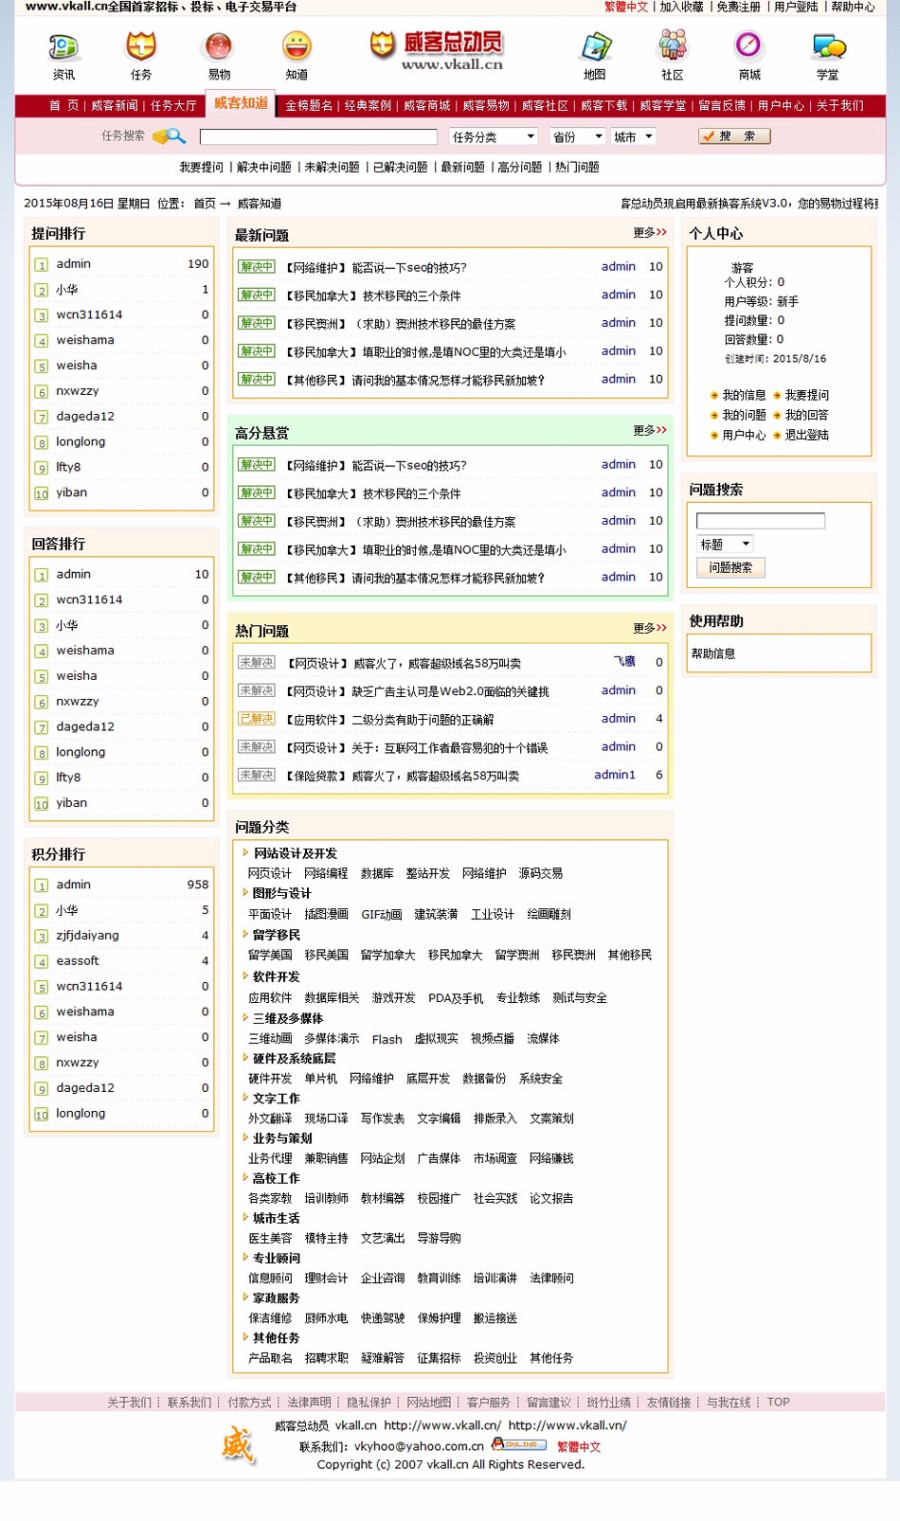
Task: Click the 我要提问 sub-menu link
Action: 201,168
